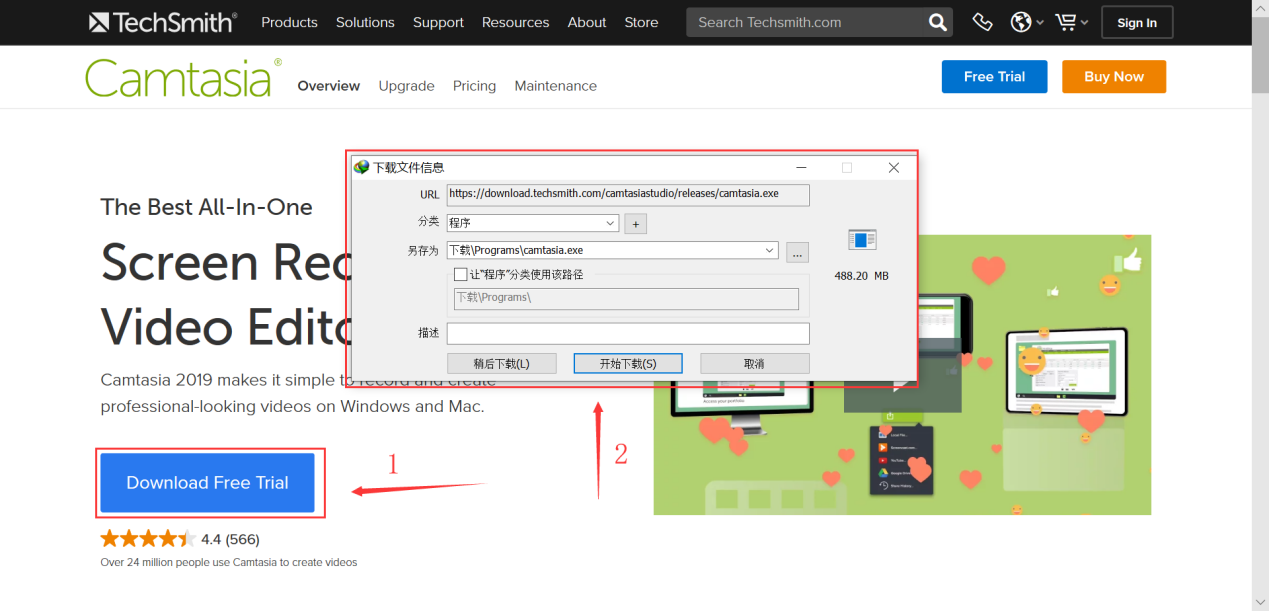Browse for save location with ellipsis button
1269x611 pixels.
[x=797, y=252]
